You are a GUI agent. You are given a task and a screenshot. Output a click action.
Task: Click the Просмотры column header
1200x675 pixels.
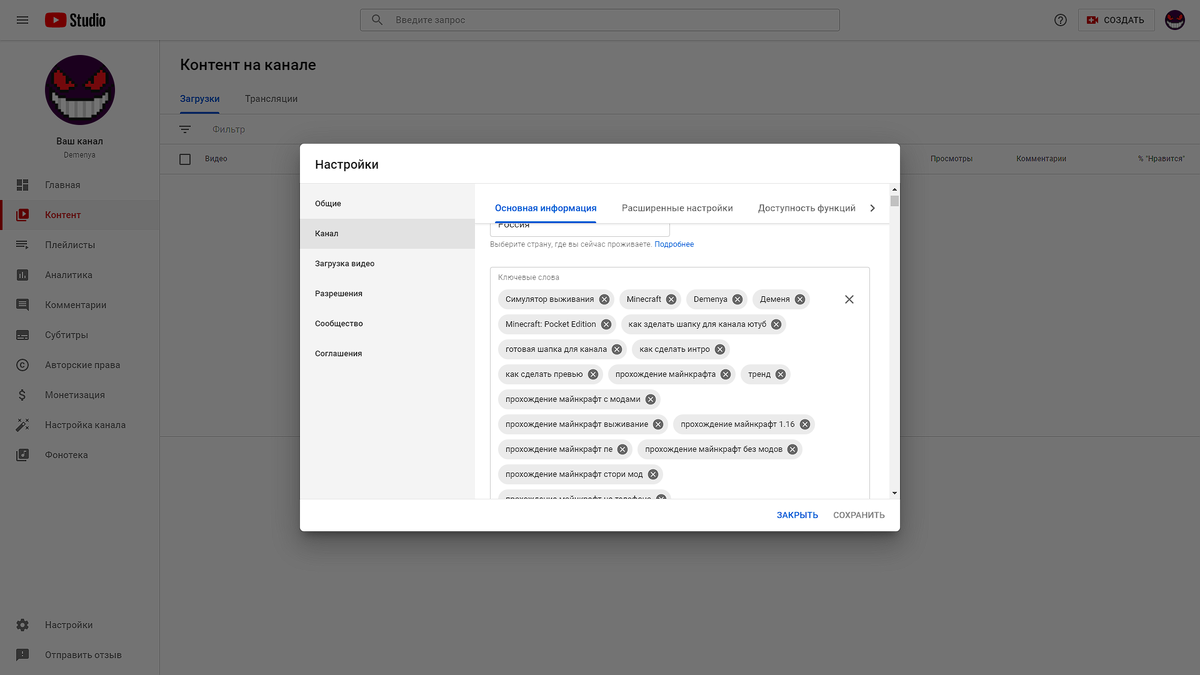coord(951,159)
